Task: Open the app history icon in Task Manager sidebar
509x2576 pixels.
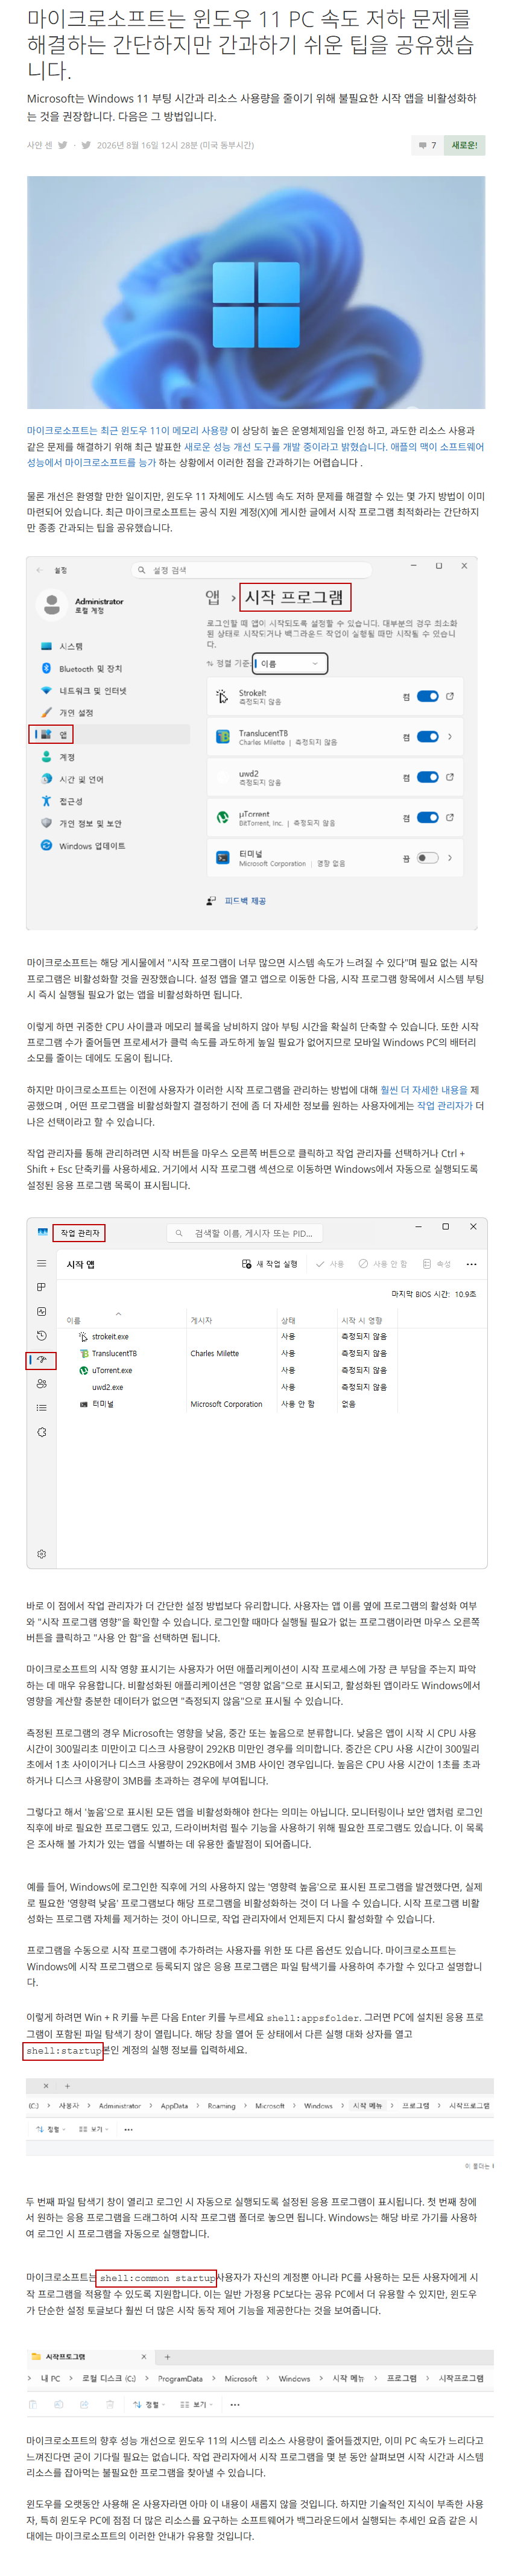Action: [41, 1336]
